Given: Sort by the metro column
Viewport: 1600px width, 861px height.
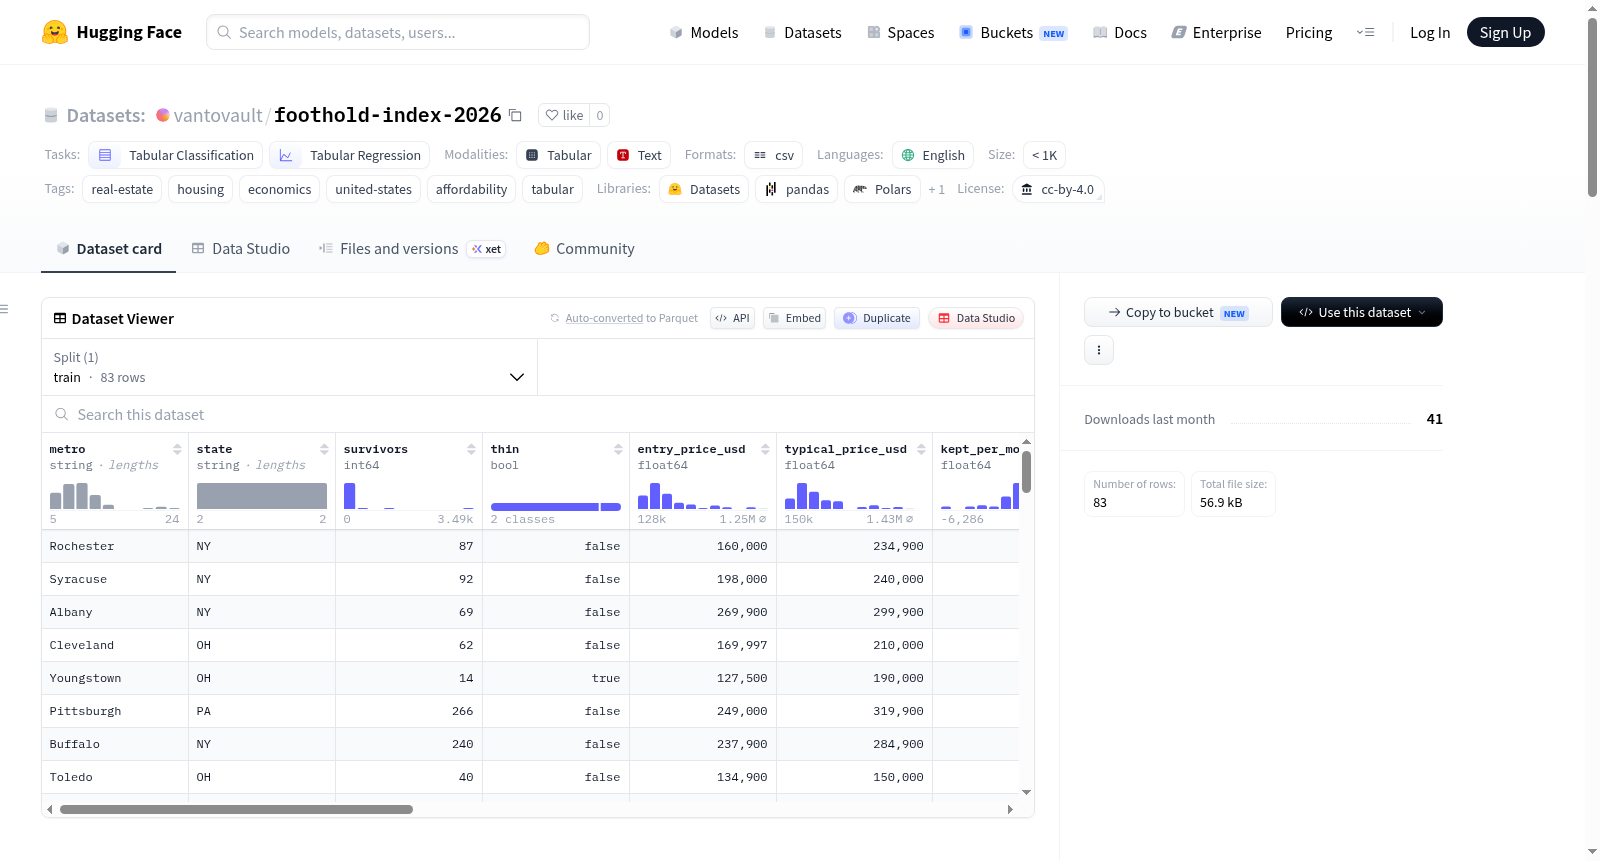Looking at the screenshot, I should tap(177, 449).
